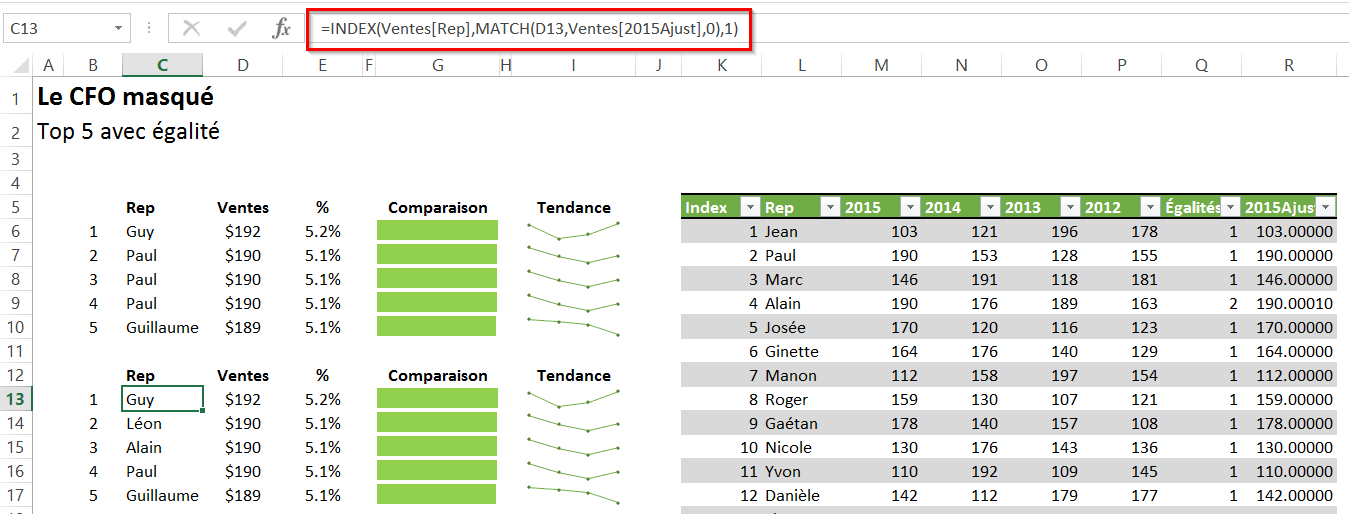The width and height of the screenshot is (1349, 514).
Task: Open the 2015Ajust column filter dropdown
Action: click(x=1325, y=208)
